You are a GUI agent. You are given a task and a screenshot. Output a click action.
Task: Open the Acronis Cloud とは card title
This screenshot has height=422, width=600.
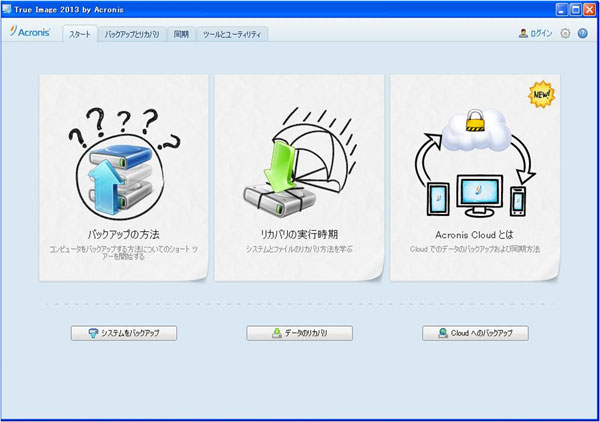tap(474, 235)
